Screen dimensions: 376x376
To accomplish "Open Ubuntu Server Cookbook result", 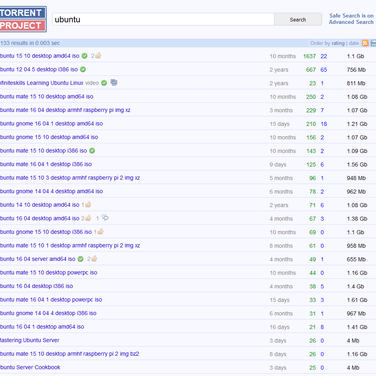I will pos(30,367).
